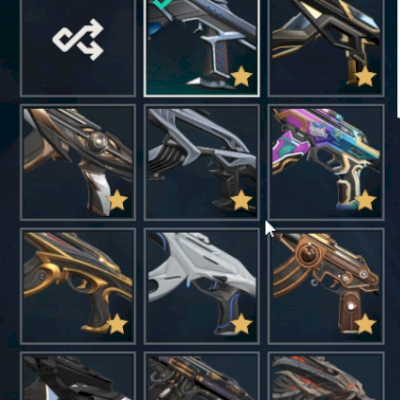Screen dimensions: 400x400
Task: Select the dark black skin in bottom row
Action: pos(78,376)
